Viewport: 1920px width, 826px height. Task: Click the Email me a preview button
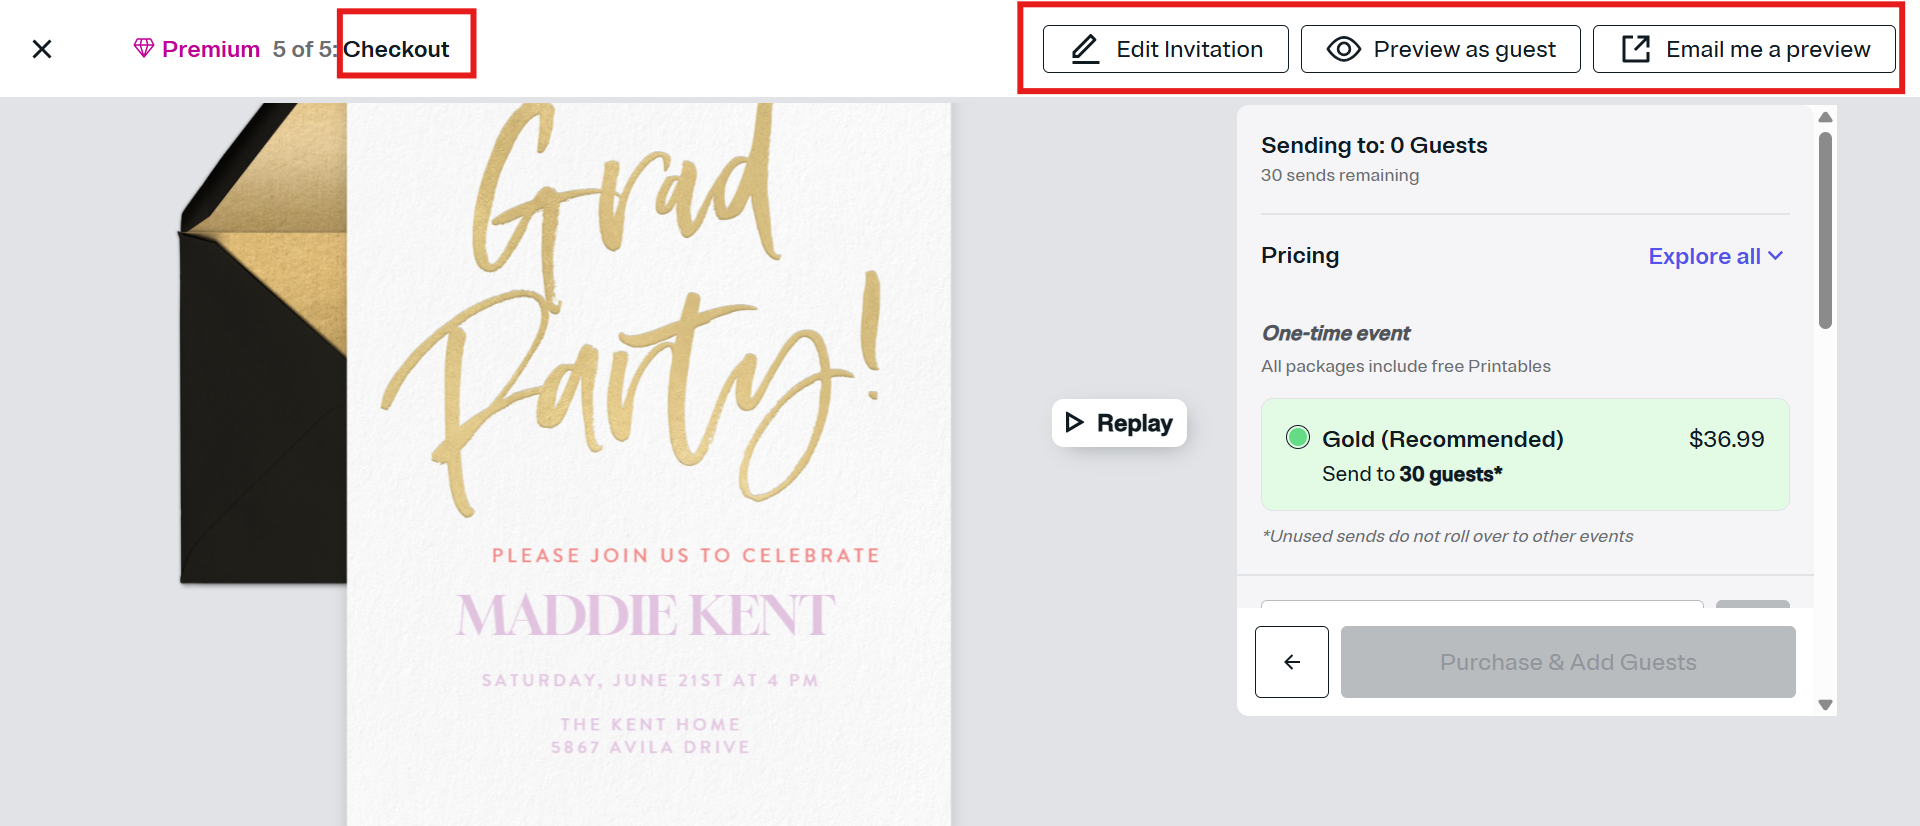1743,49
